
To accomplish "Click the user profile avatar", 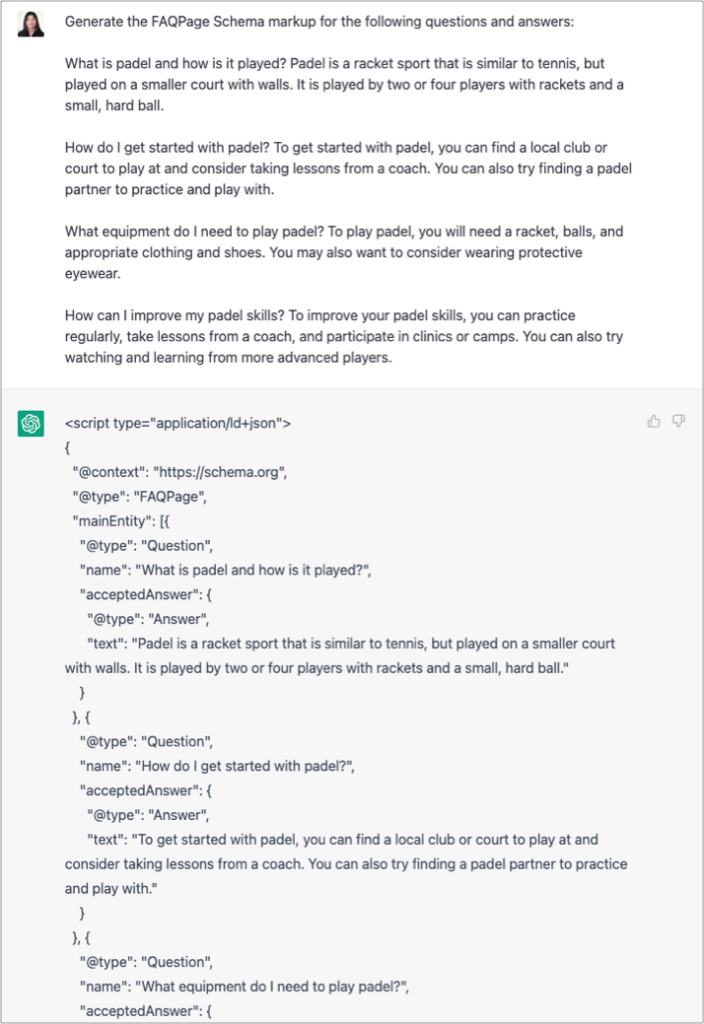I will pyautogui.click(x=31, y=25).
